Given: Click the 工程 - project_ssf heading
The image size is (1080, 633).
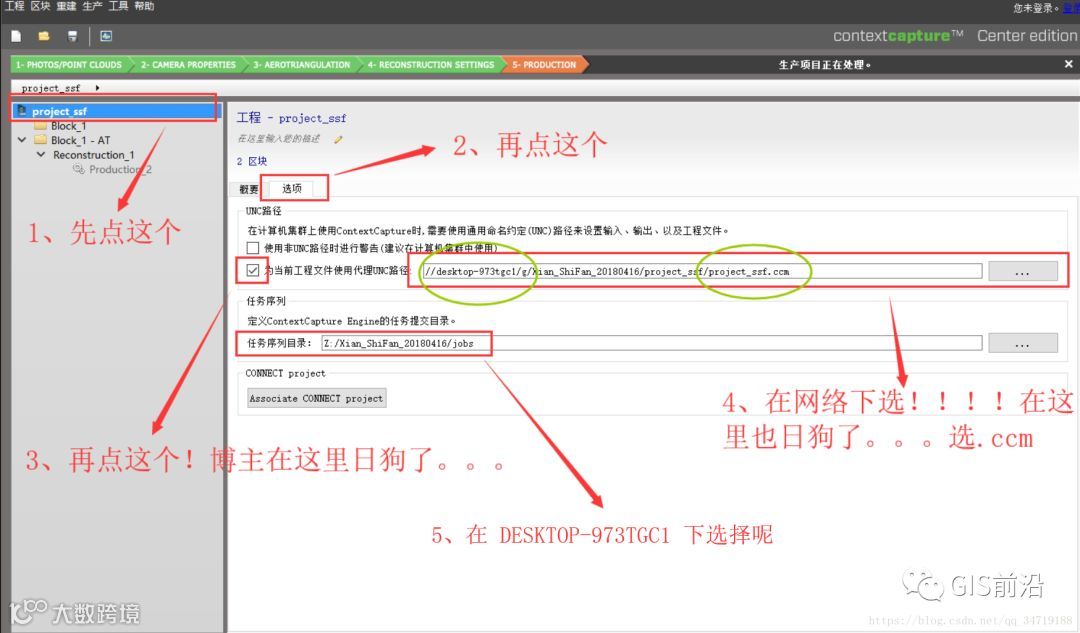Looking at the screenshot, I should pyautogui.click(x=291, y=118).
